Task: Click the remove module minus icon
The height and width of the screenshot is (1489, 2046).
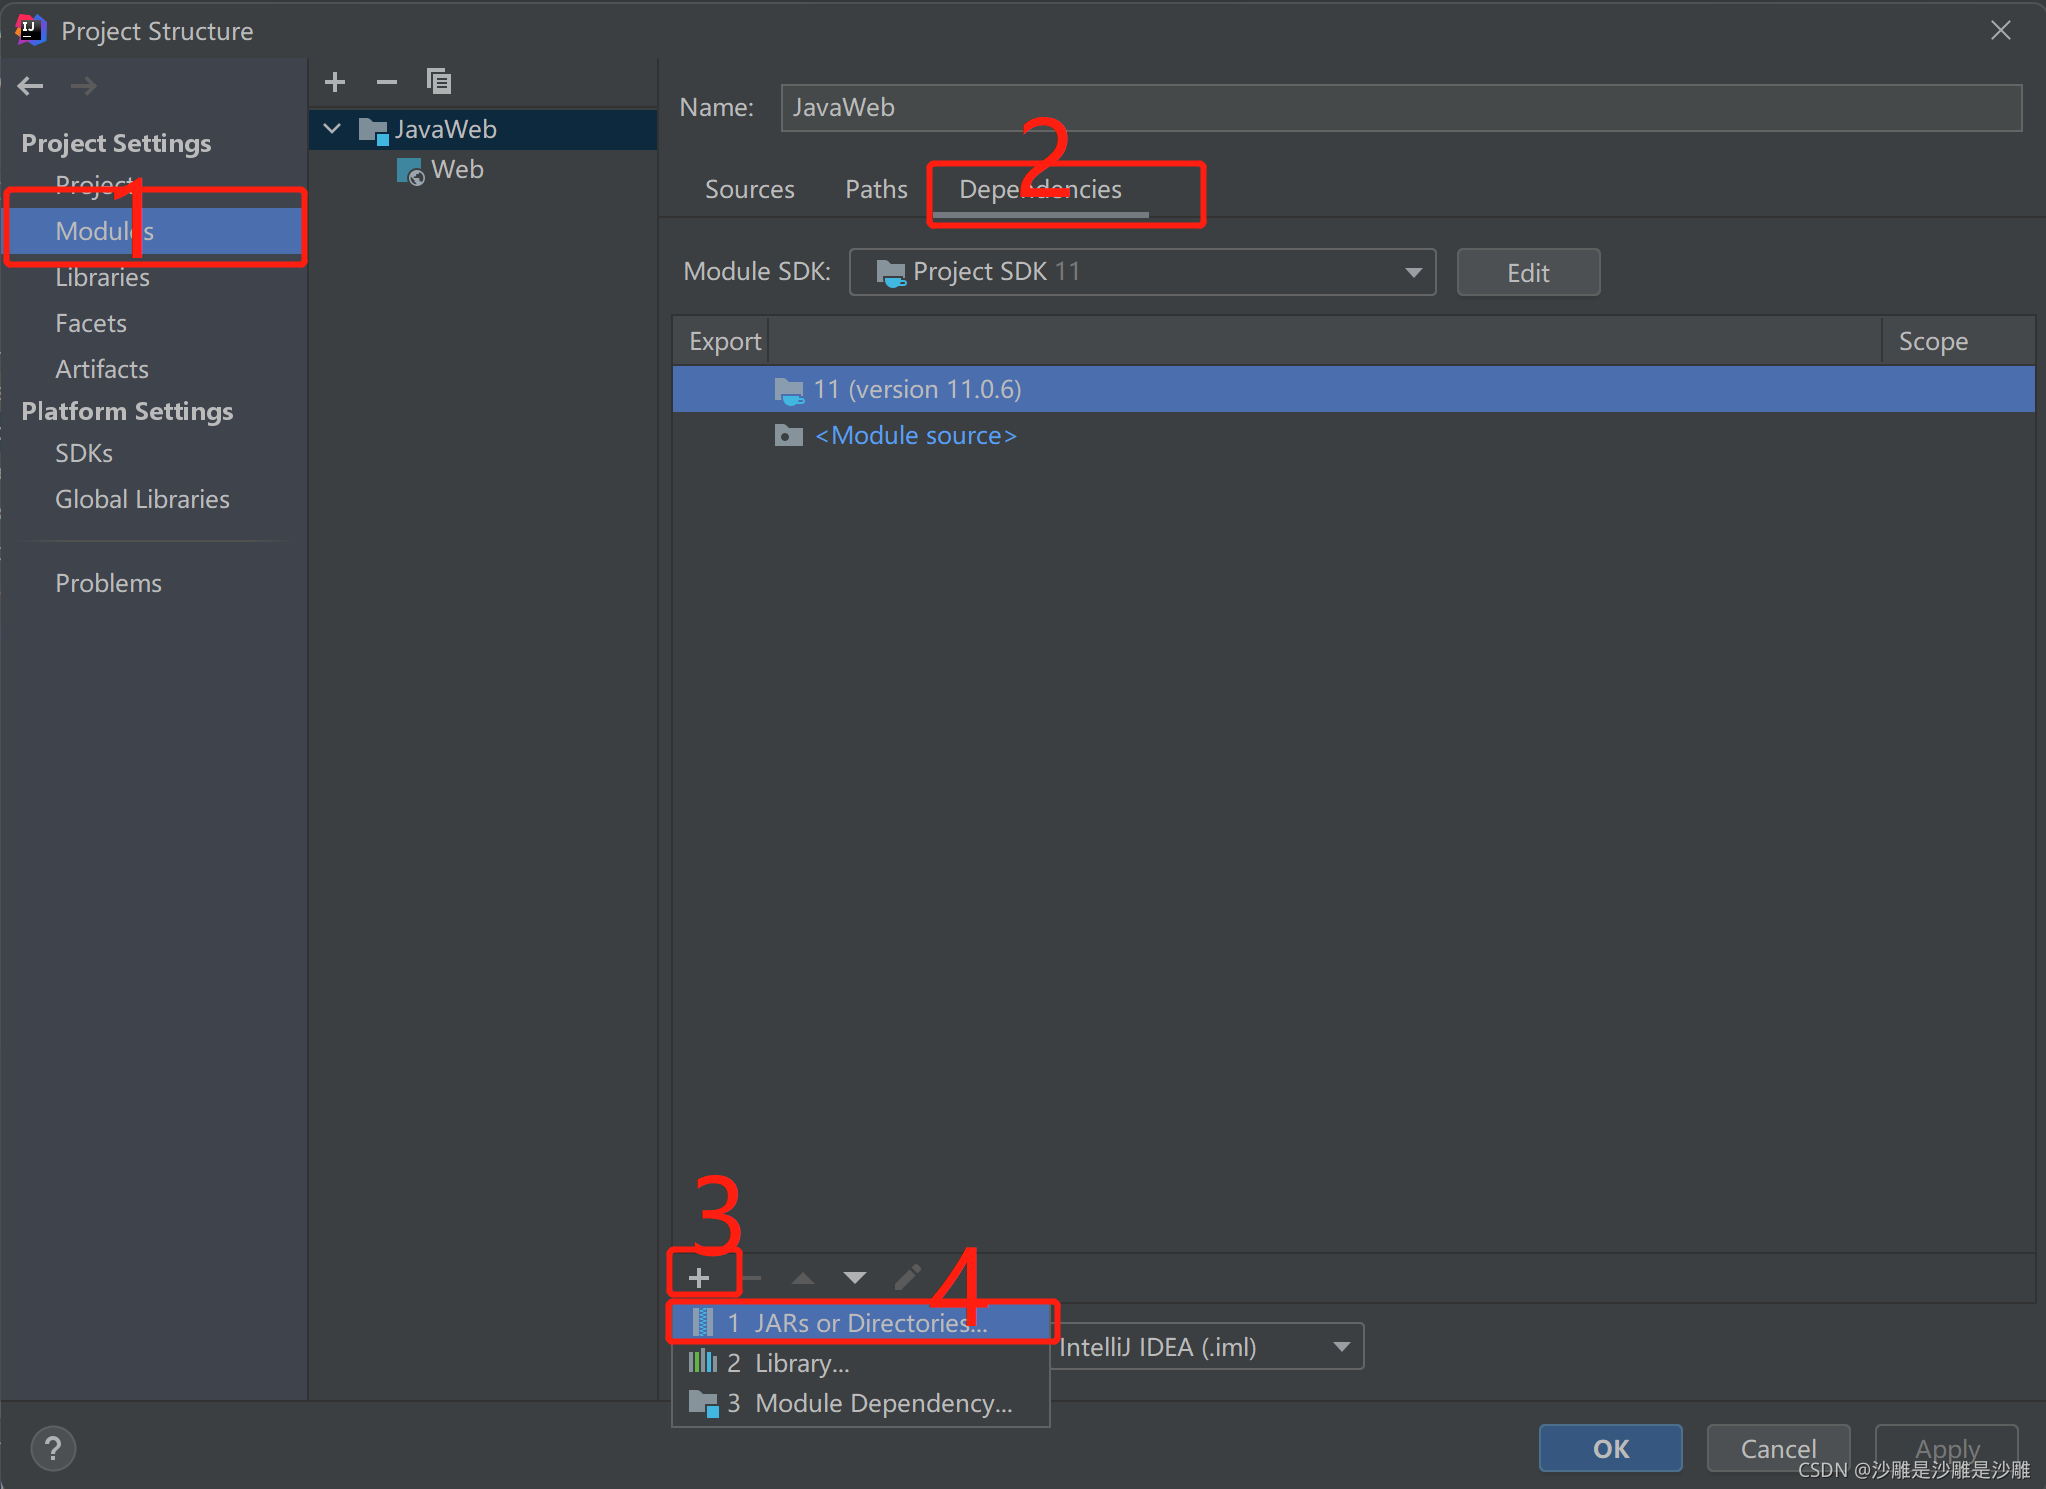Action: [387, 82]
